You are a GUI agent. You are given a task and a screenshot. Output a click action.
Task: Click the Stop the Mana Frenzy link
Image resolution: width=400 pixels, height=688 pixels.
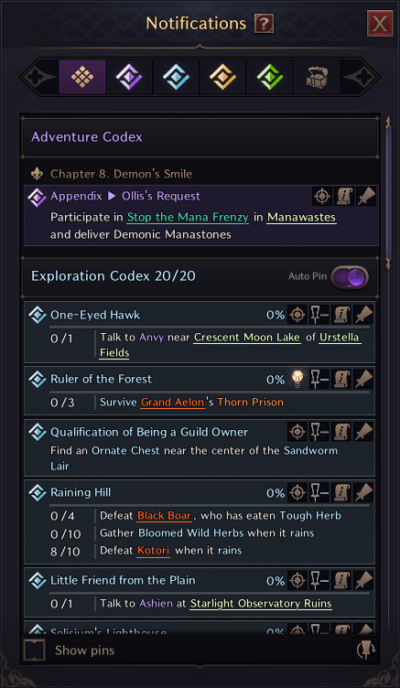point(188,217)
